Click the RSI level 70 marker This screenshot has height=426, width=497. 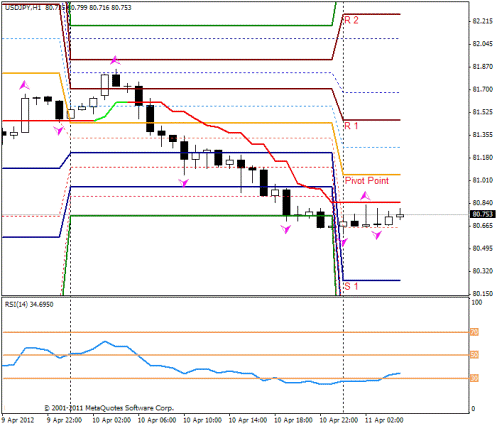[474, 332]
